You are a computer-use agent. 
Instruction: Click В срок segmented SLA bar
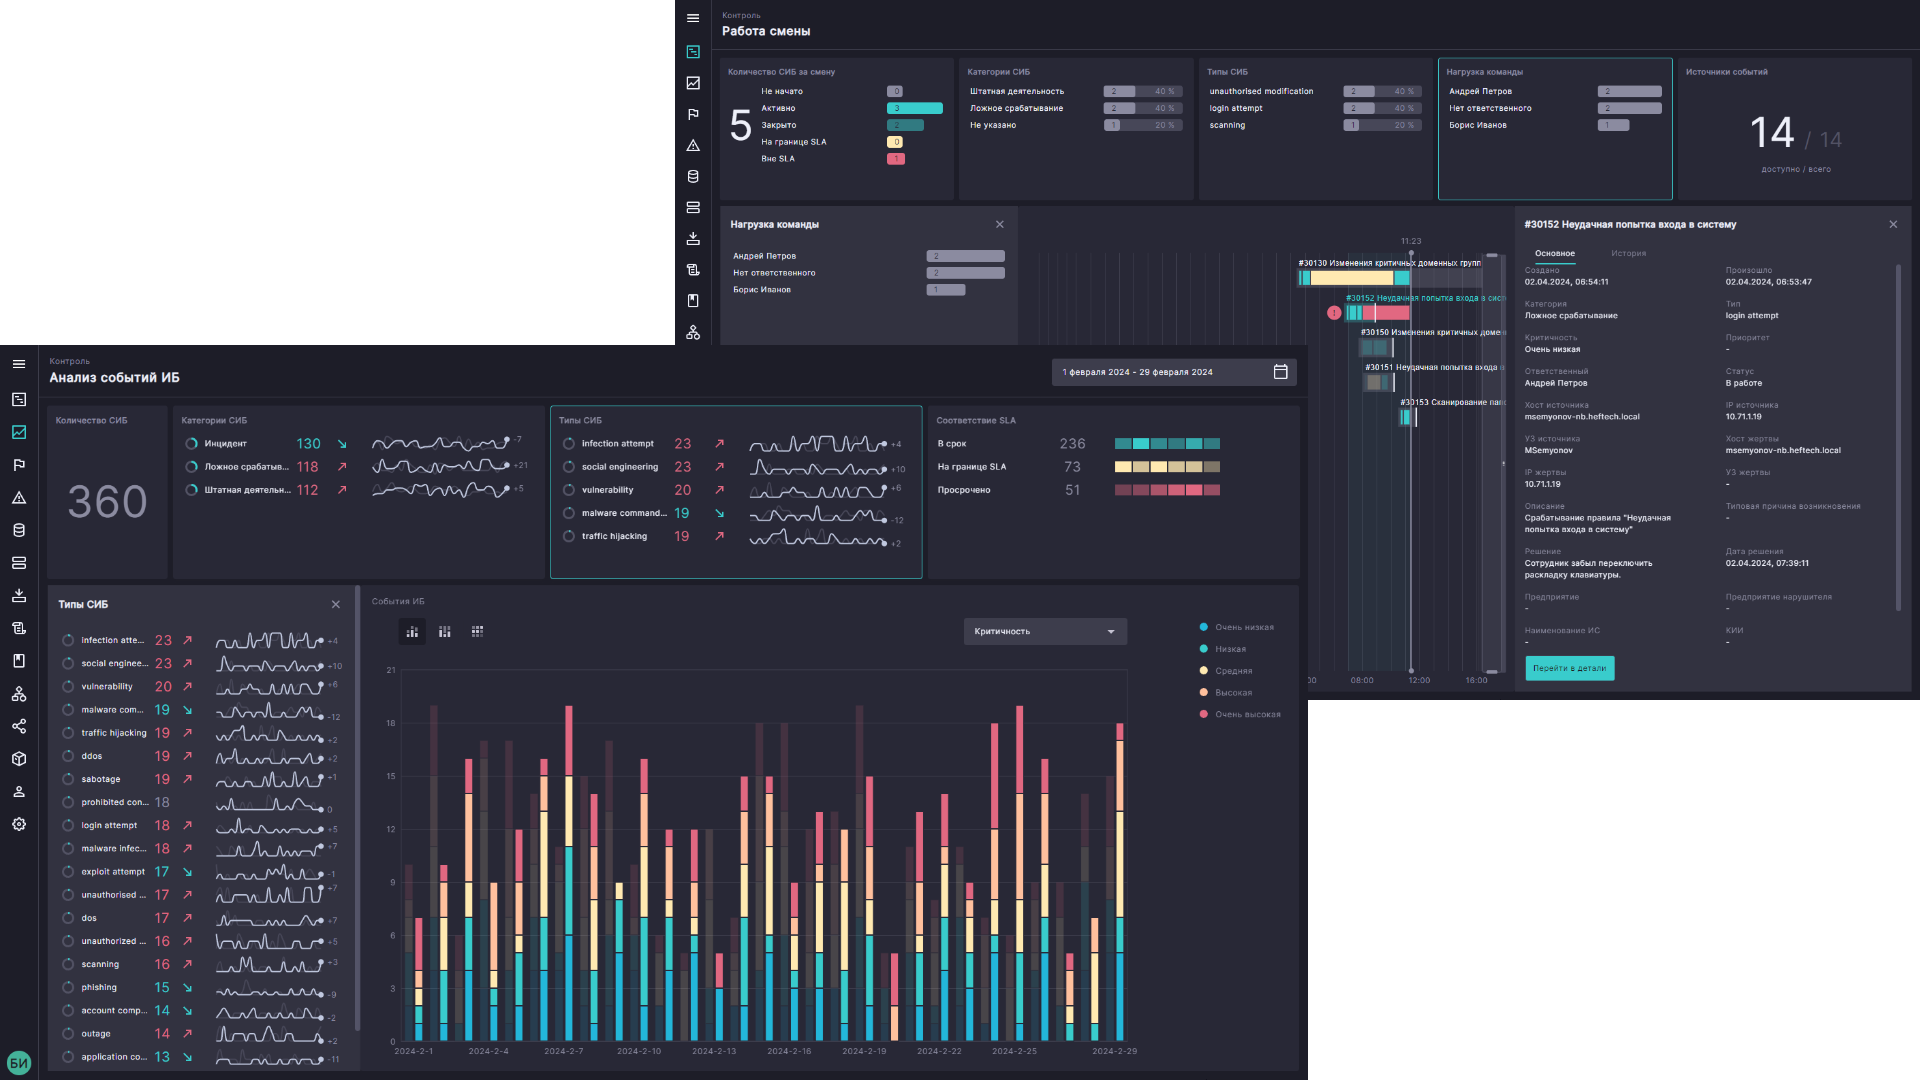(x=1167, y=443)
